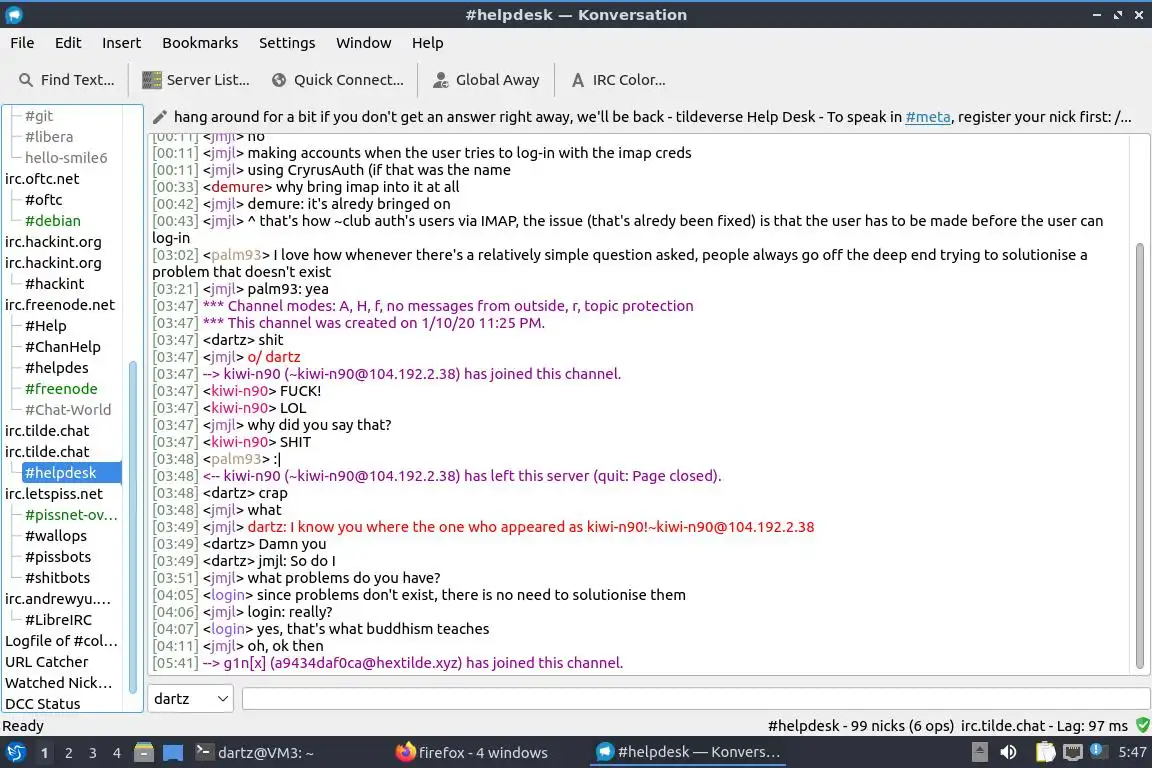Click the Konversation taskbar entry icon
Screen dimensions: 1152x768
tap(605, 752)
